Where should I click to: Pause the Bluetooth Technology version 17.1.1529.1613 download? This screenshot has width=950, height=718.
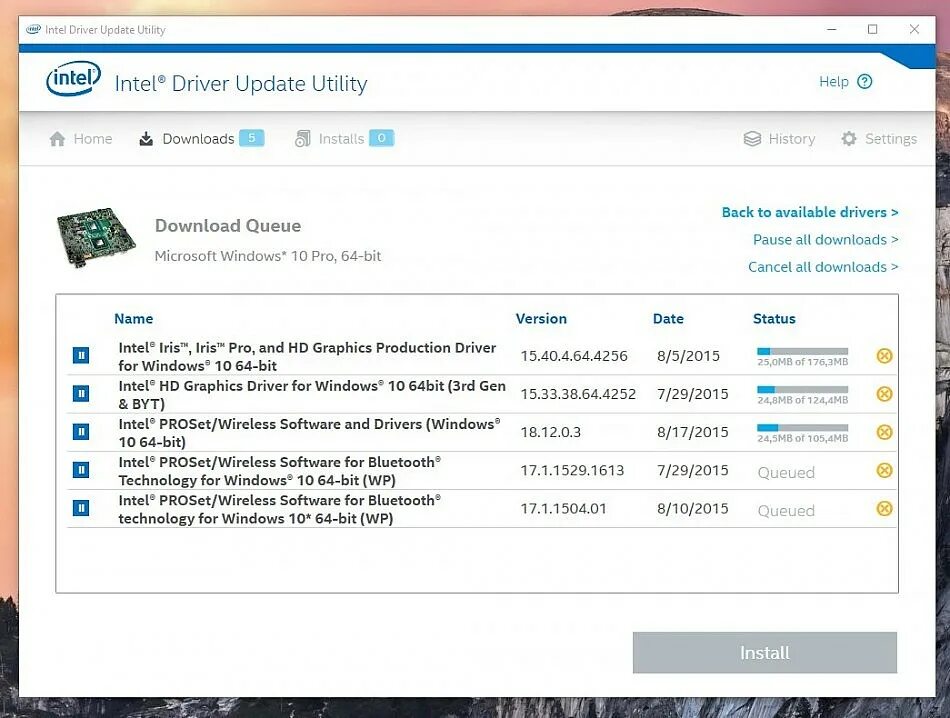[x=81, y=470]
